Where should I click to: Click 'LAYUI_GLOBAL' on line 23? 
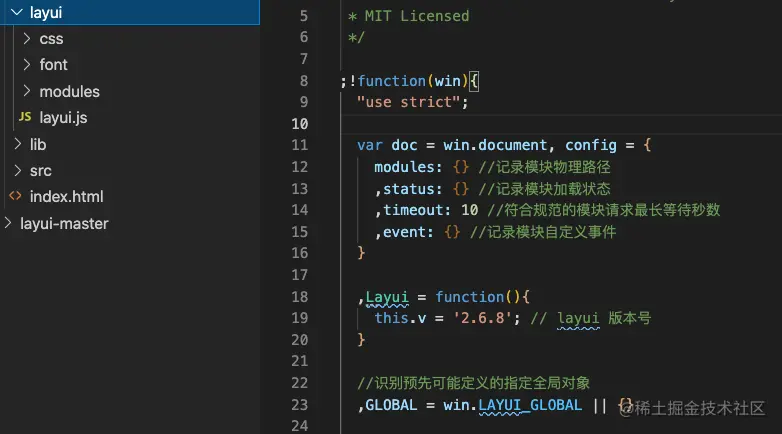click(x=530, y=405)
